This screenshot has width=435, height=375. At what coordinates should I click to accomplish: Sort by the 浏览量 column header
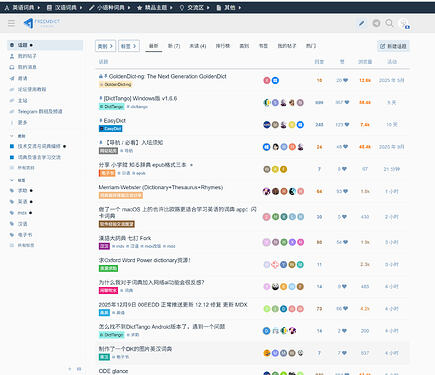click(x=365, y=62)
